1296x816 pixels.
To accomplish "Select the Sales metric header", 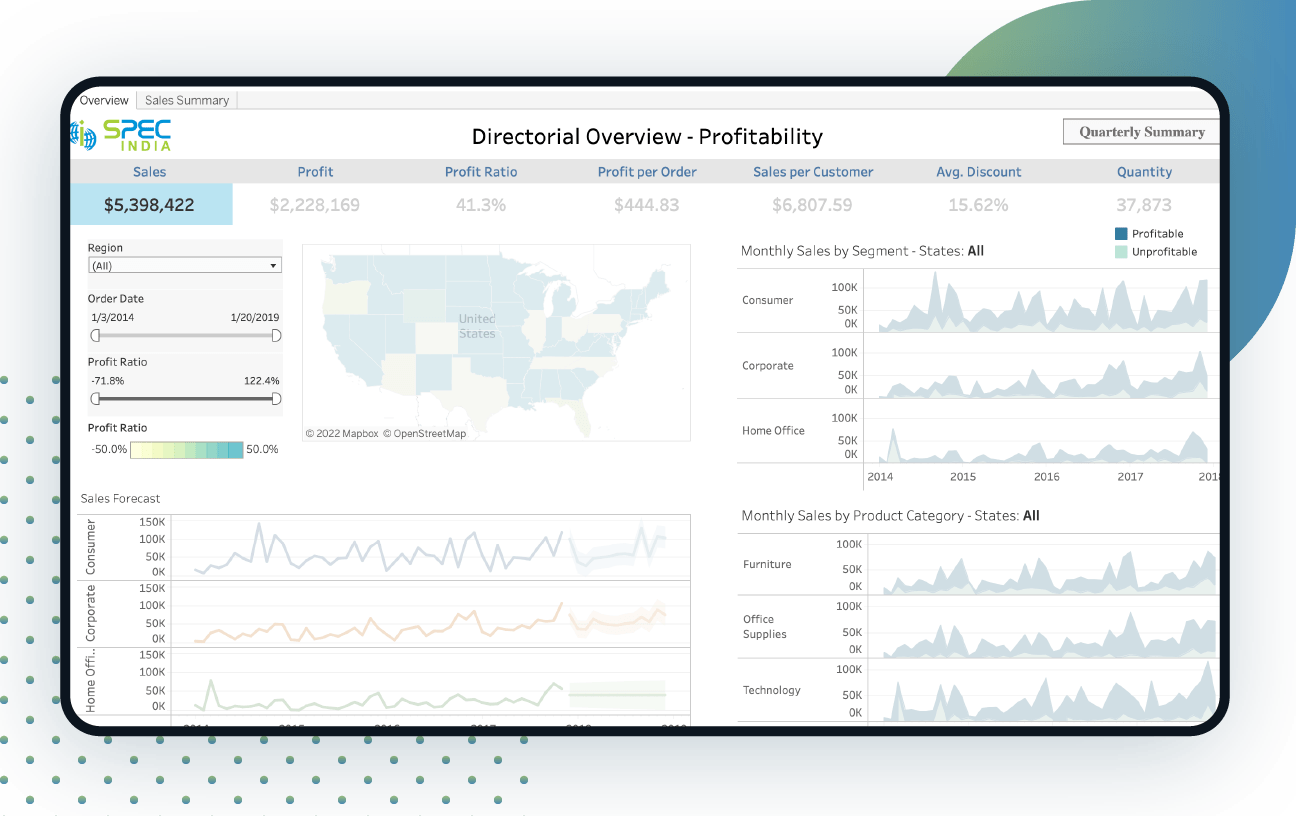I will 150,172.
